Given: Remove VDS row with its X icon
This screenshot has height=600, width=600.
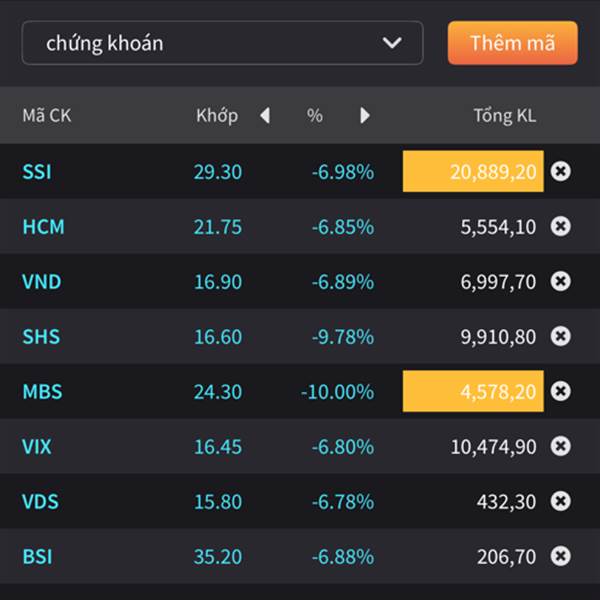Looking at the screenshot, I should [x=561, y=501].
